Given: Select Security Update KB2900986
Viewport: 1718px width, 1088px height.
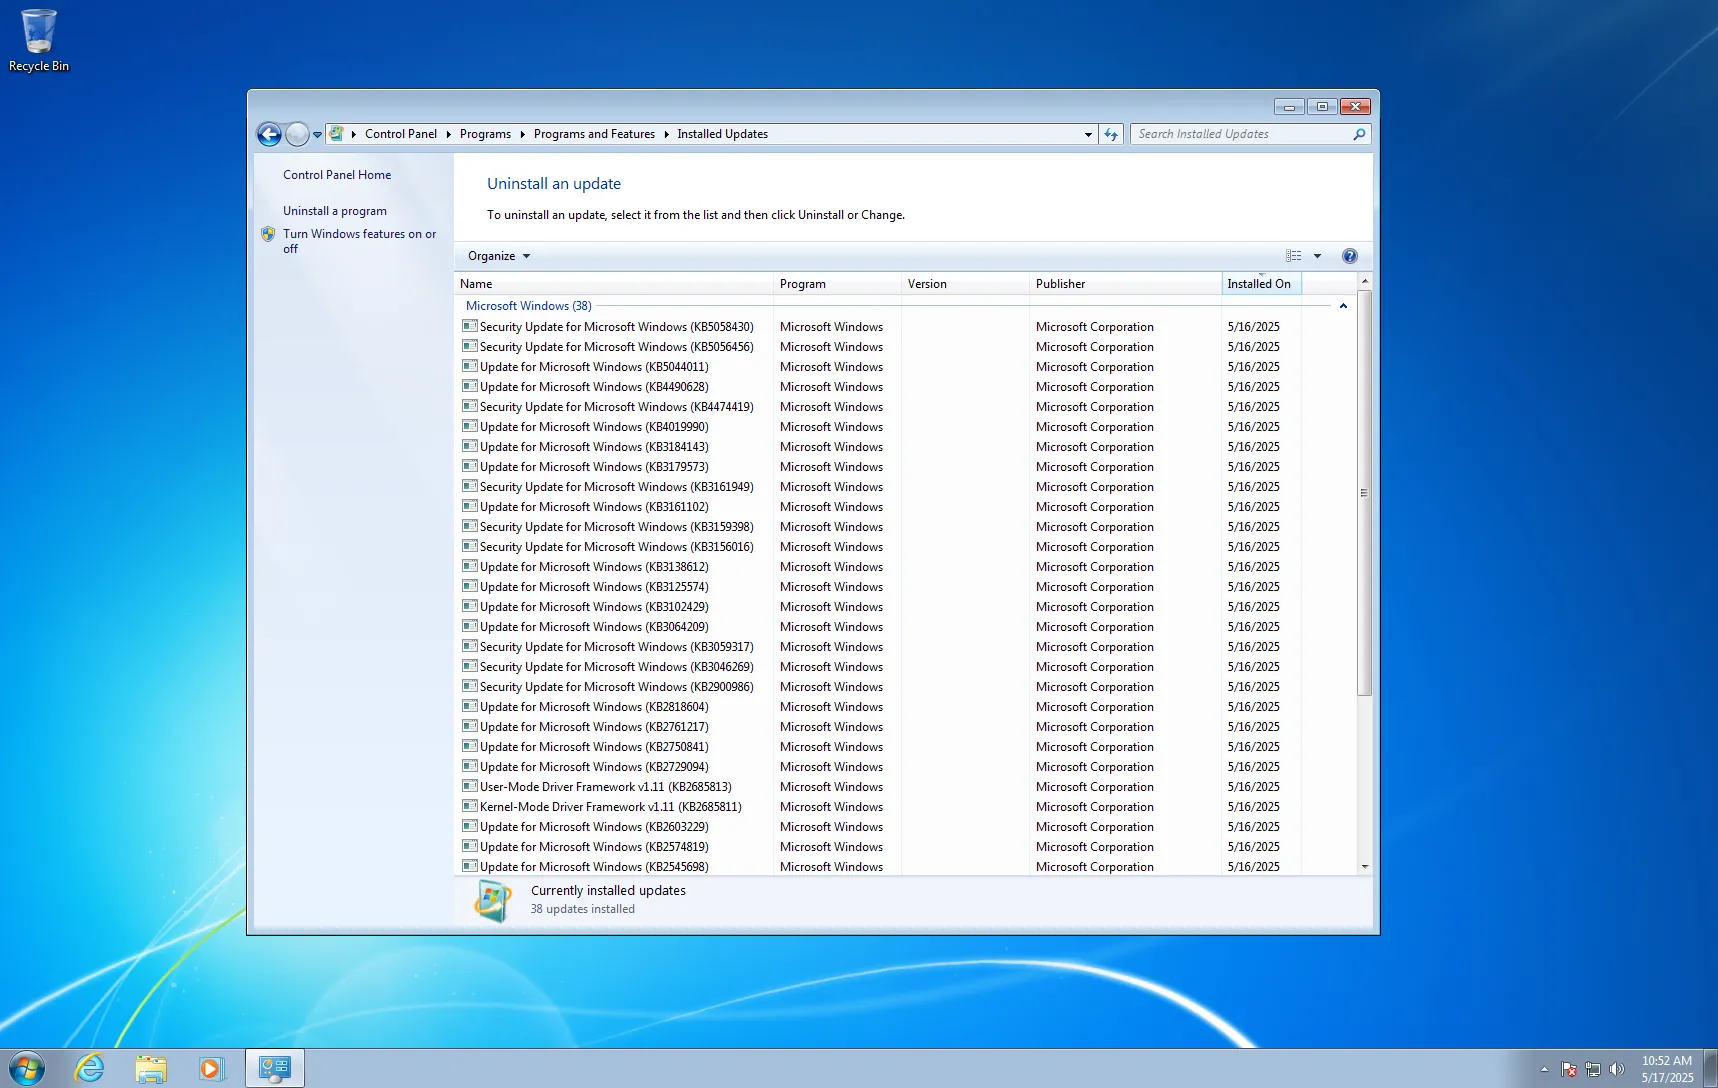Looking at the screenshot, I should tap(616, 687).
